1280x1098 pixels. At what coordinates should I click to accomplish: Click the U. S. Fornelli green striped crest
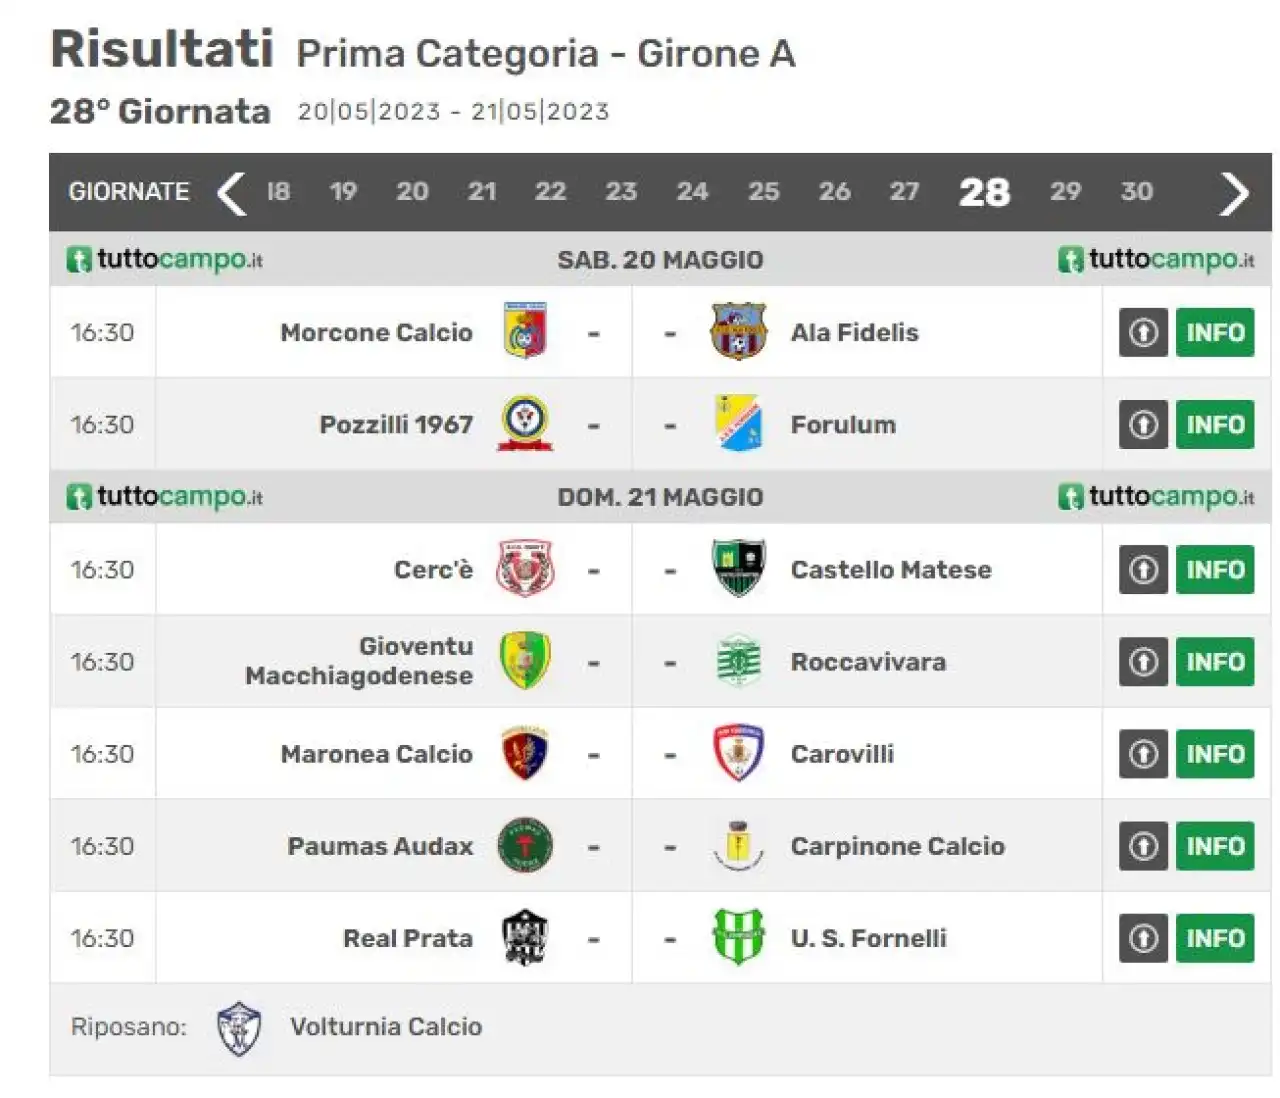[738, 938]
